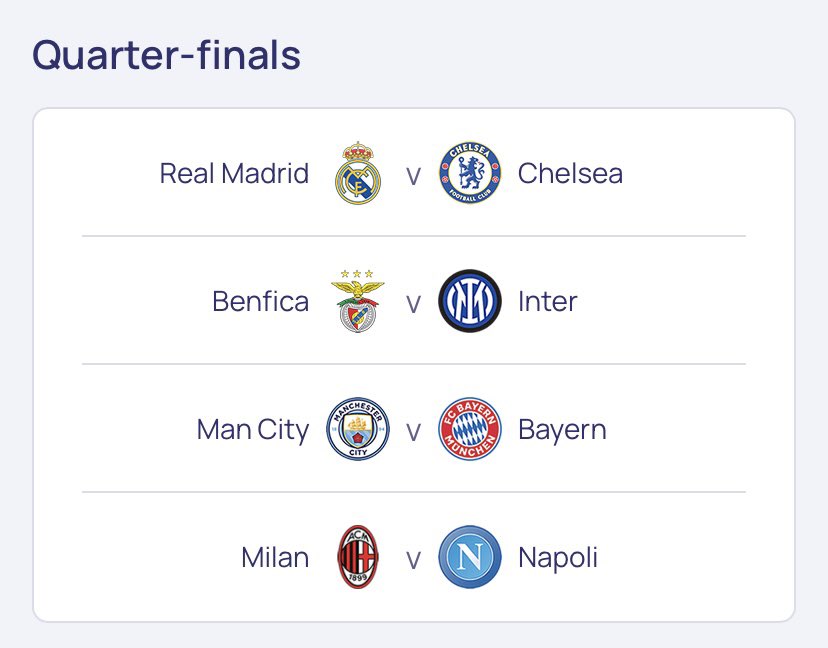This screenshot has height=648, width=828.
Task: Click the Inter circular logo
Action: (x=470, y=301)
